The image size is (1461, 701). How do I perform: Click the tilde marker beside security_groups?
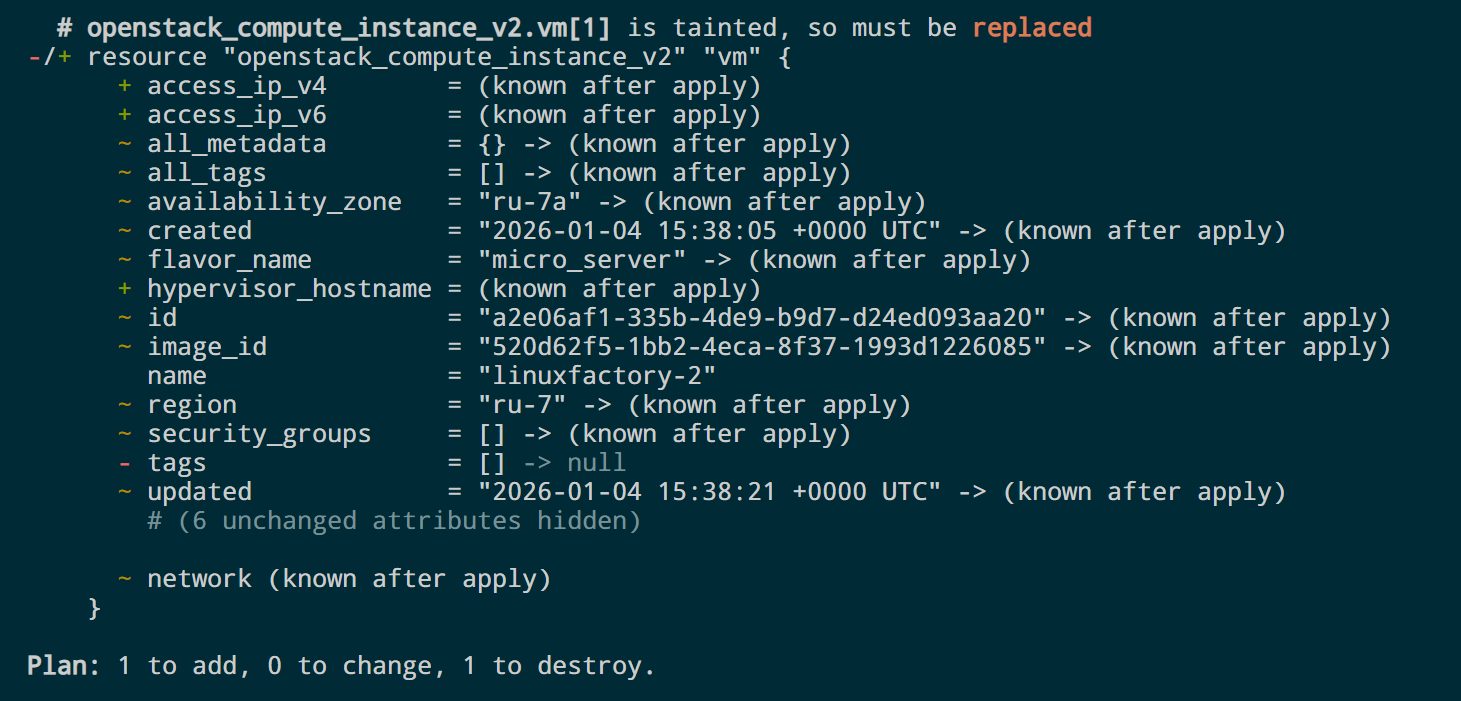[x=125, y=434]
